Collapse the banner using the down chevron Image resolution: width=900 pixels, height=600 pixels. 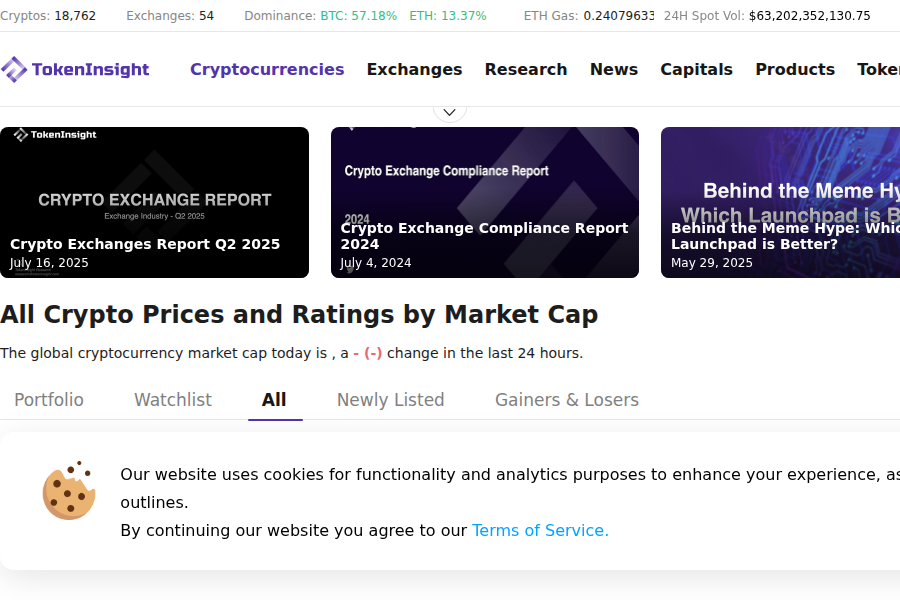click(x=449, y=110)
